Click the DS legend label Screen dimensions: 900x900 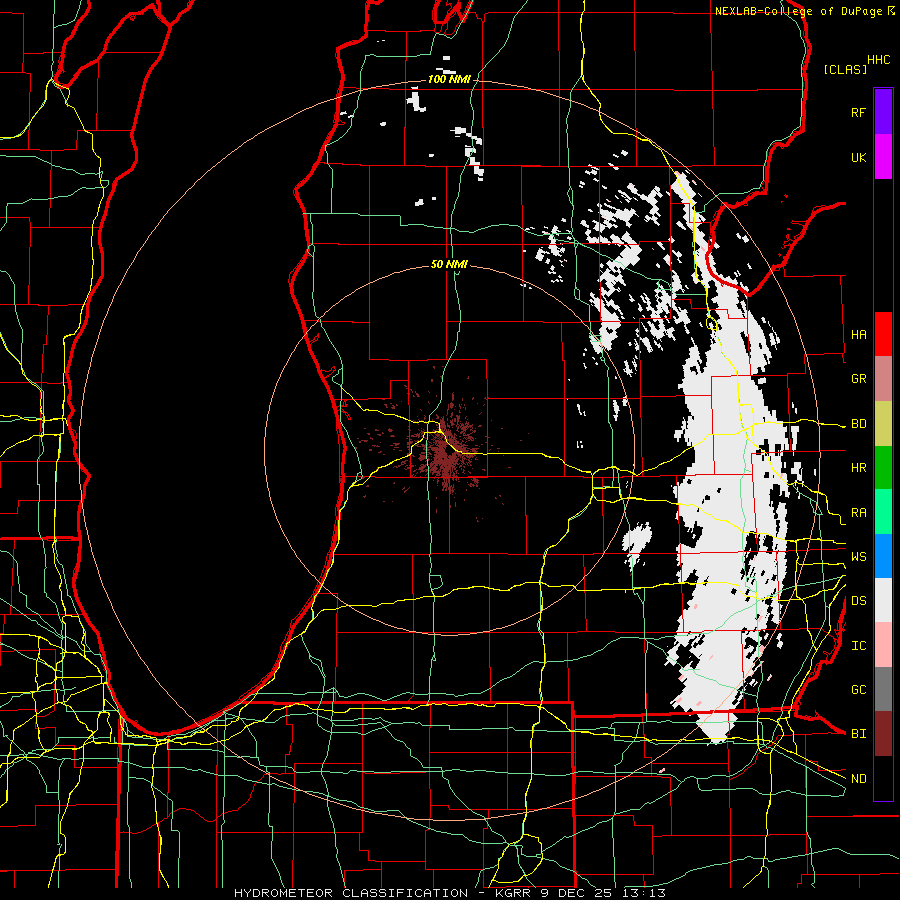[x=858, y=601]
